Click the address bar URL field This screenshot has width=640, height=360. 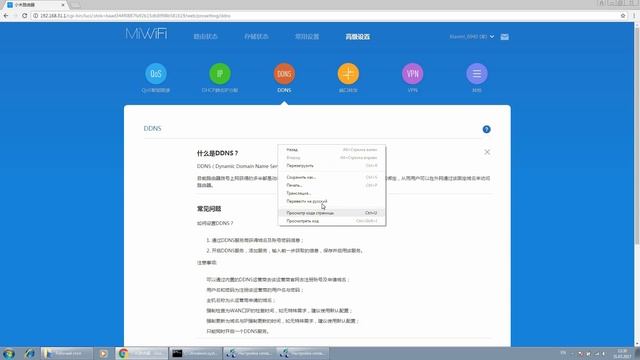click(x=327, y=16)
